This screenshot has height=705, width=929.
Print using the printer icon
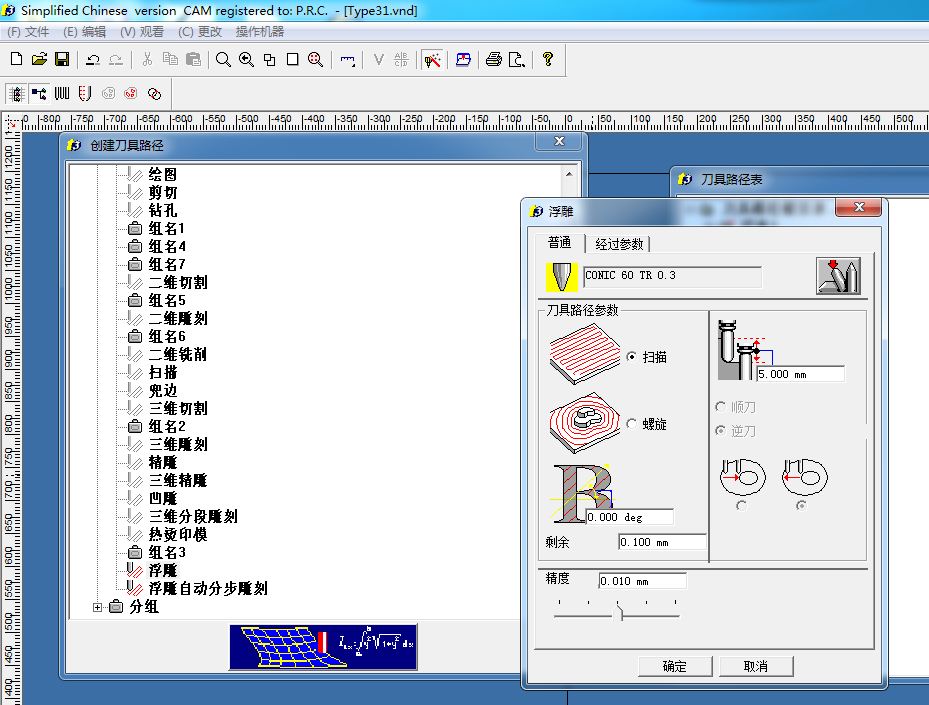pyautogui.click(x=494, y=59)
